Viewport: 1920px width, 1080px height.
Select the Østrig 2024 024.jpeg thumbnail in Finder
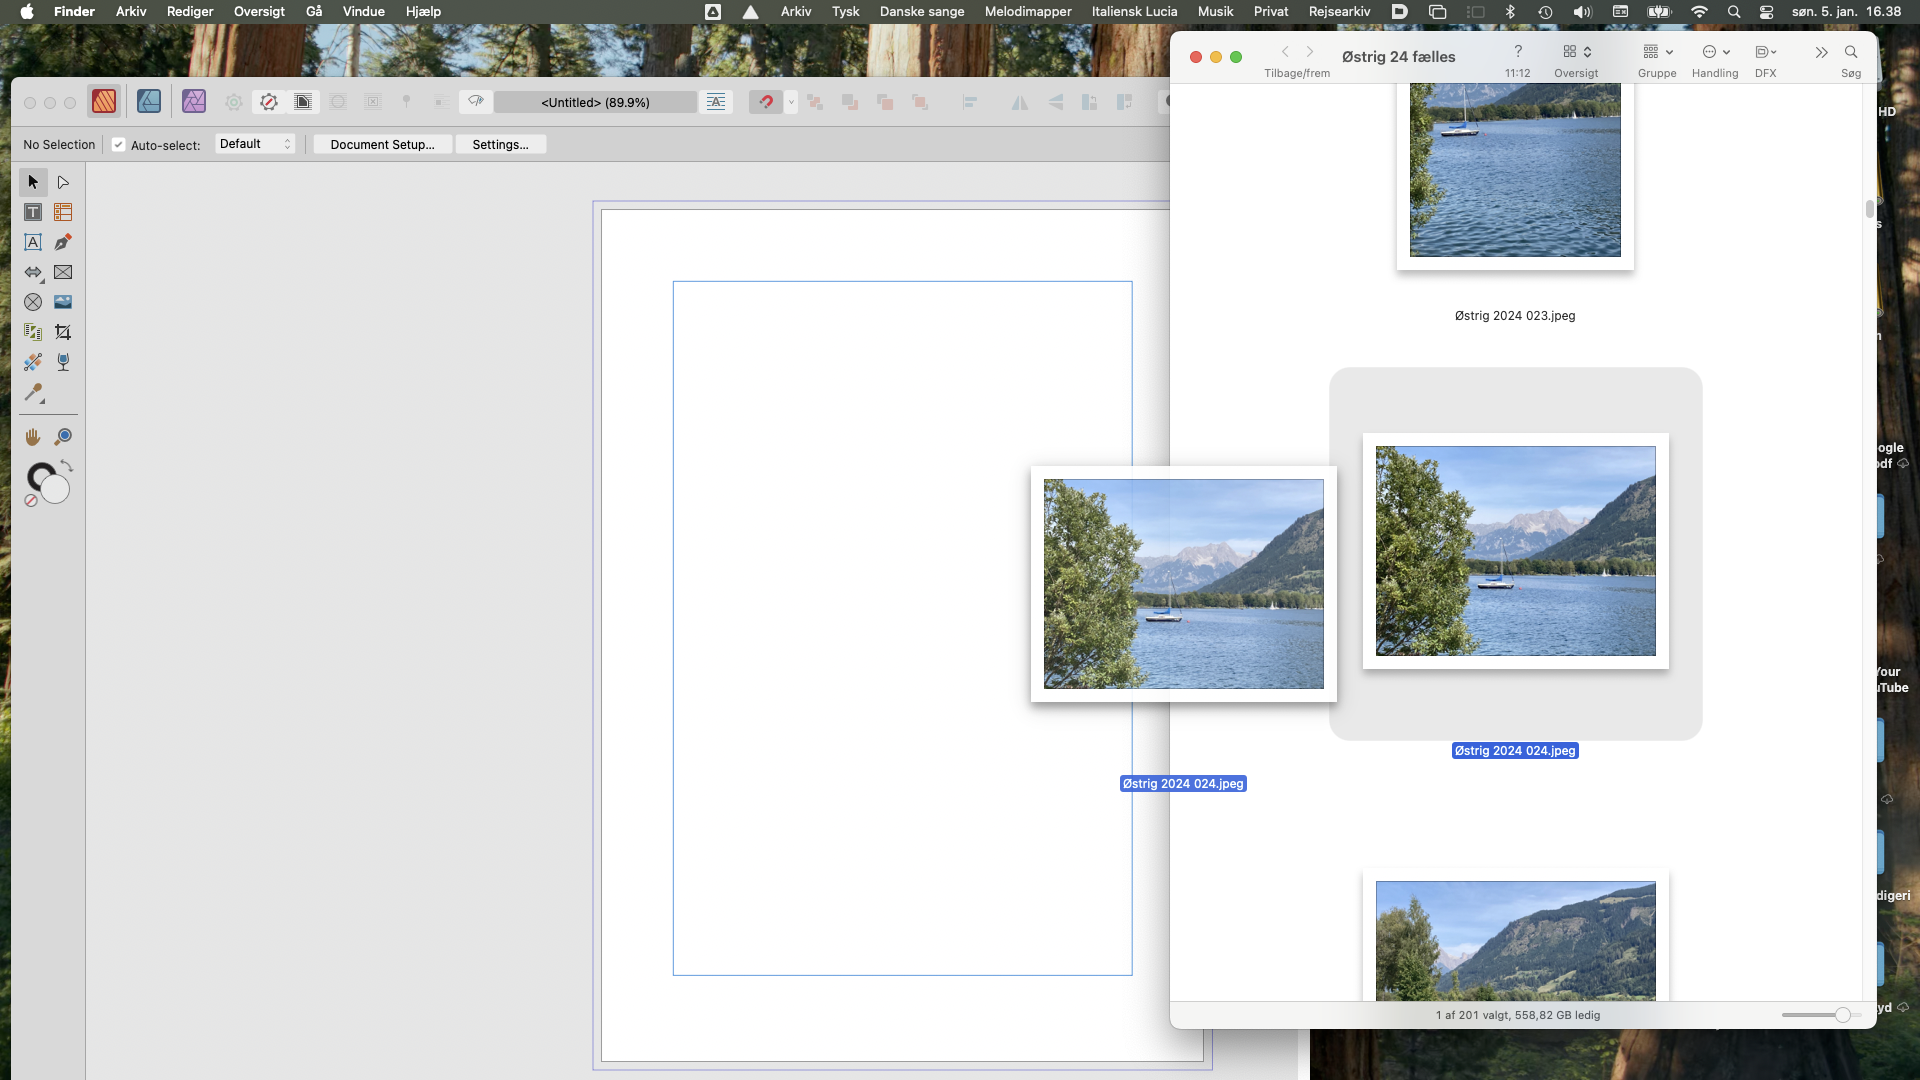1515,551
